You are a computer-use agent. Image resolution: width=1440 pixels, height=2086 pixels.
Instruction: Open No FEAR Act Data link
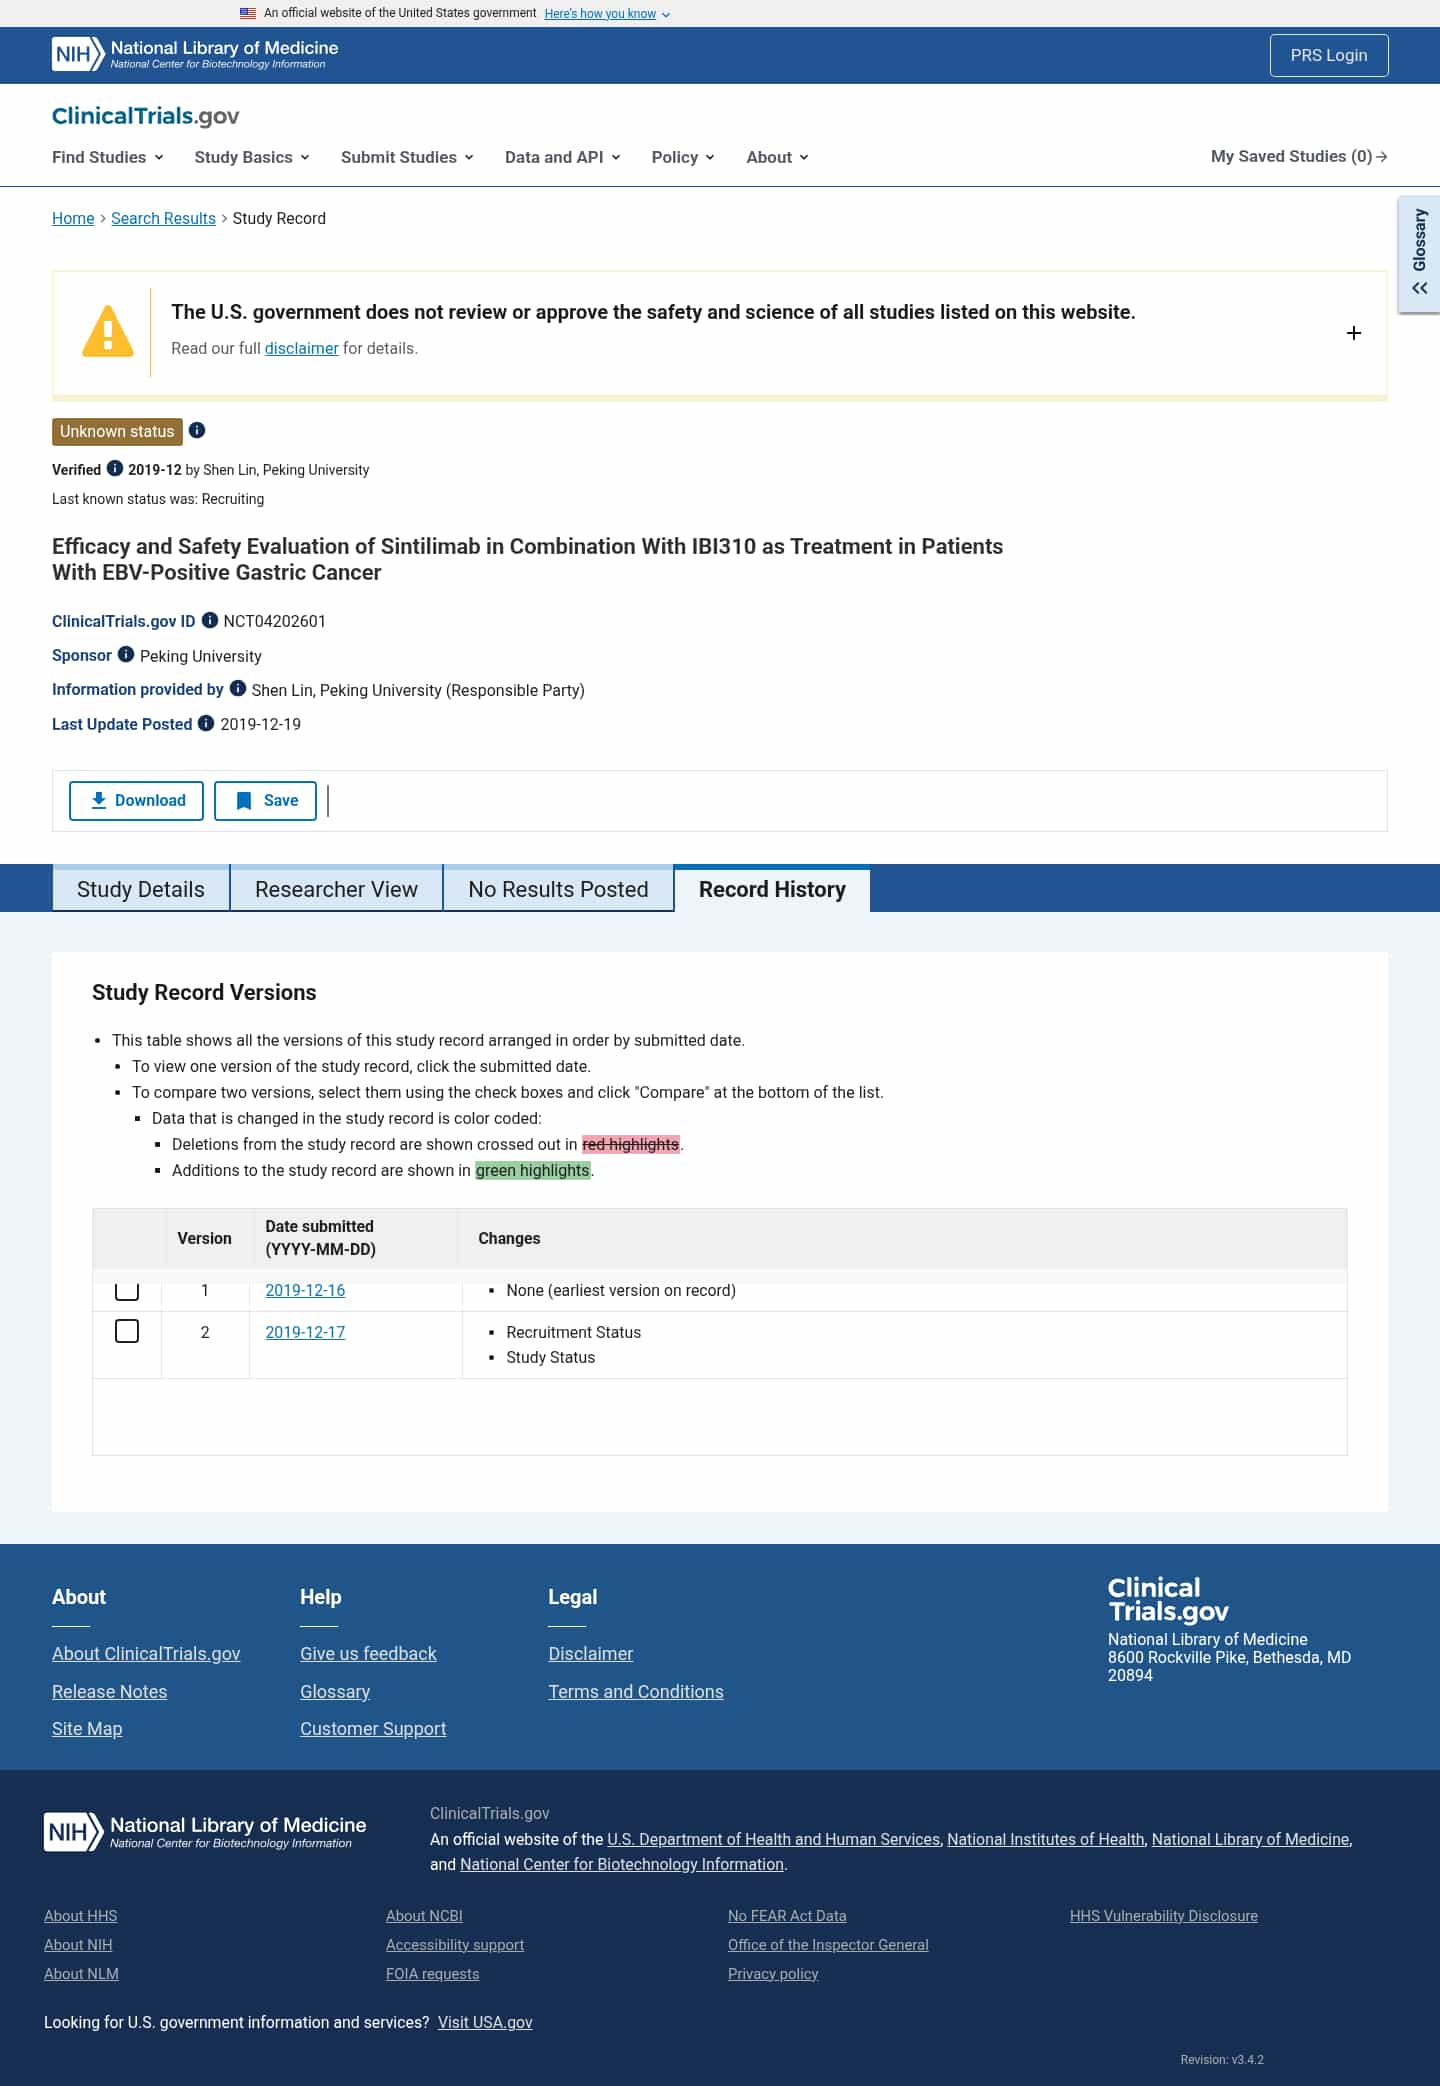click(787, 1915)
